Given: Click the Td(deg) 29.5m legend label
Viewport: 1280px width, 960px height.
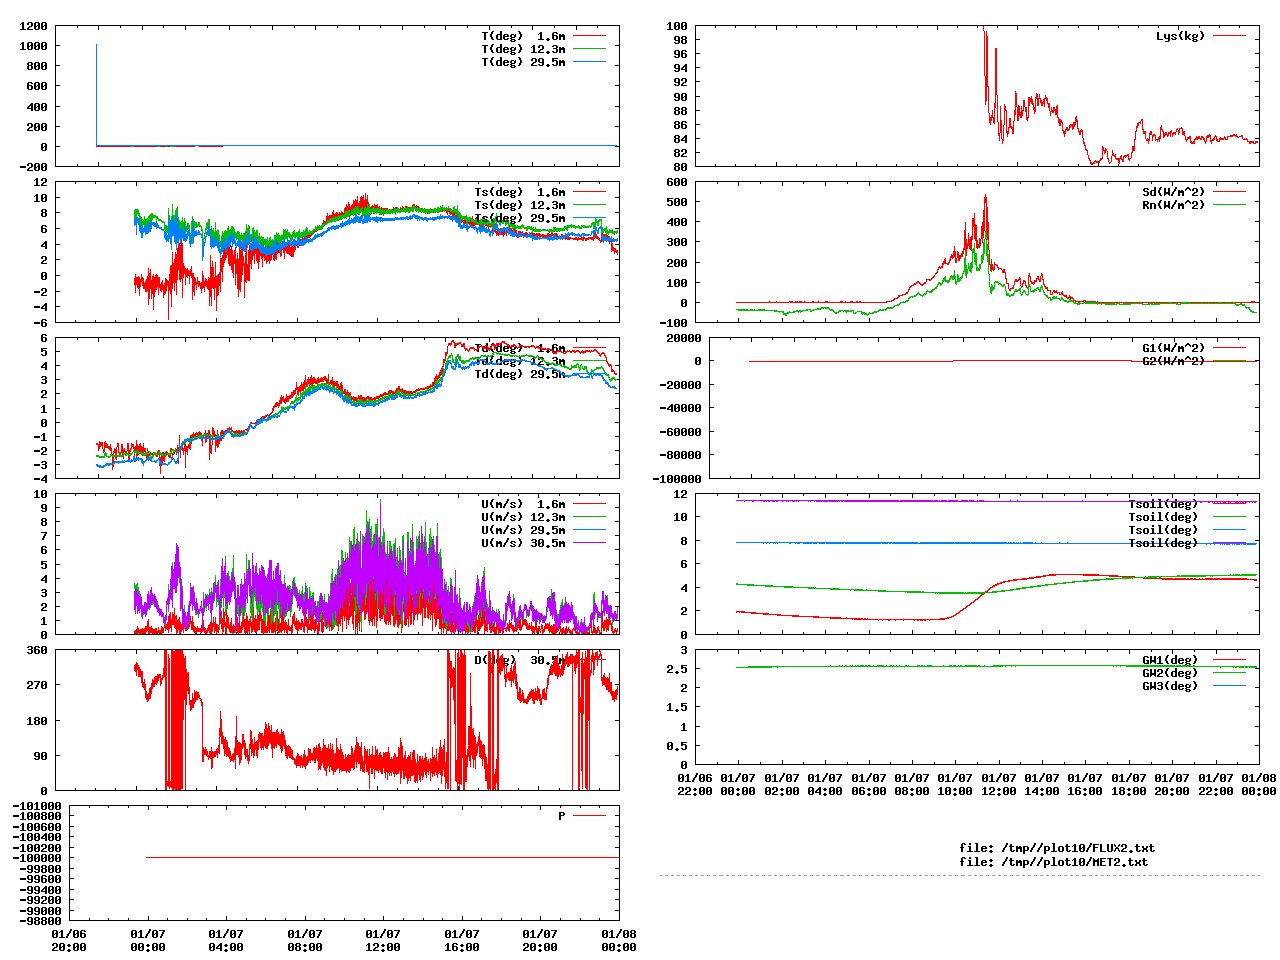Looking at the screenshot, I should click(520, 374).
